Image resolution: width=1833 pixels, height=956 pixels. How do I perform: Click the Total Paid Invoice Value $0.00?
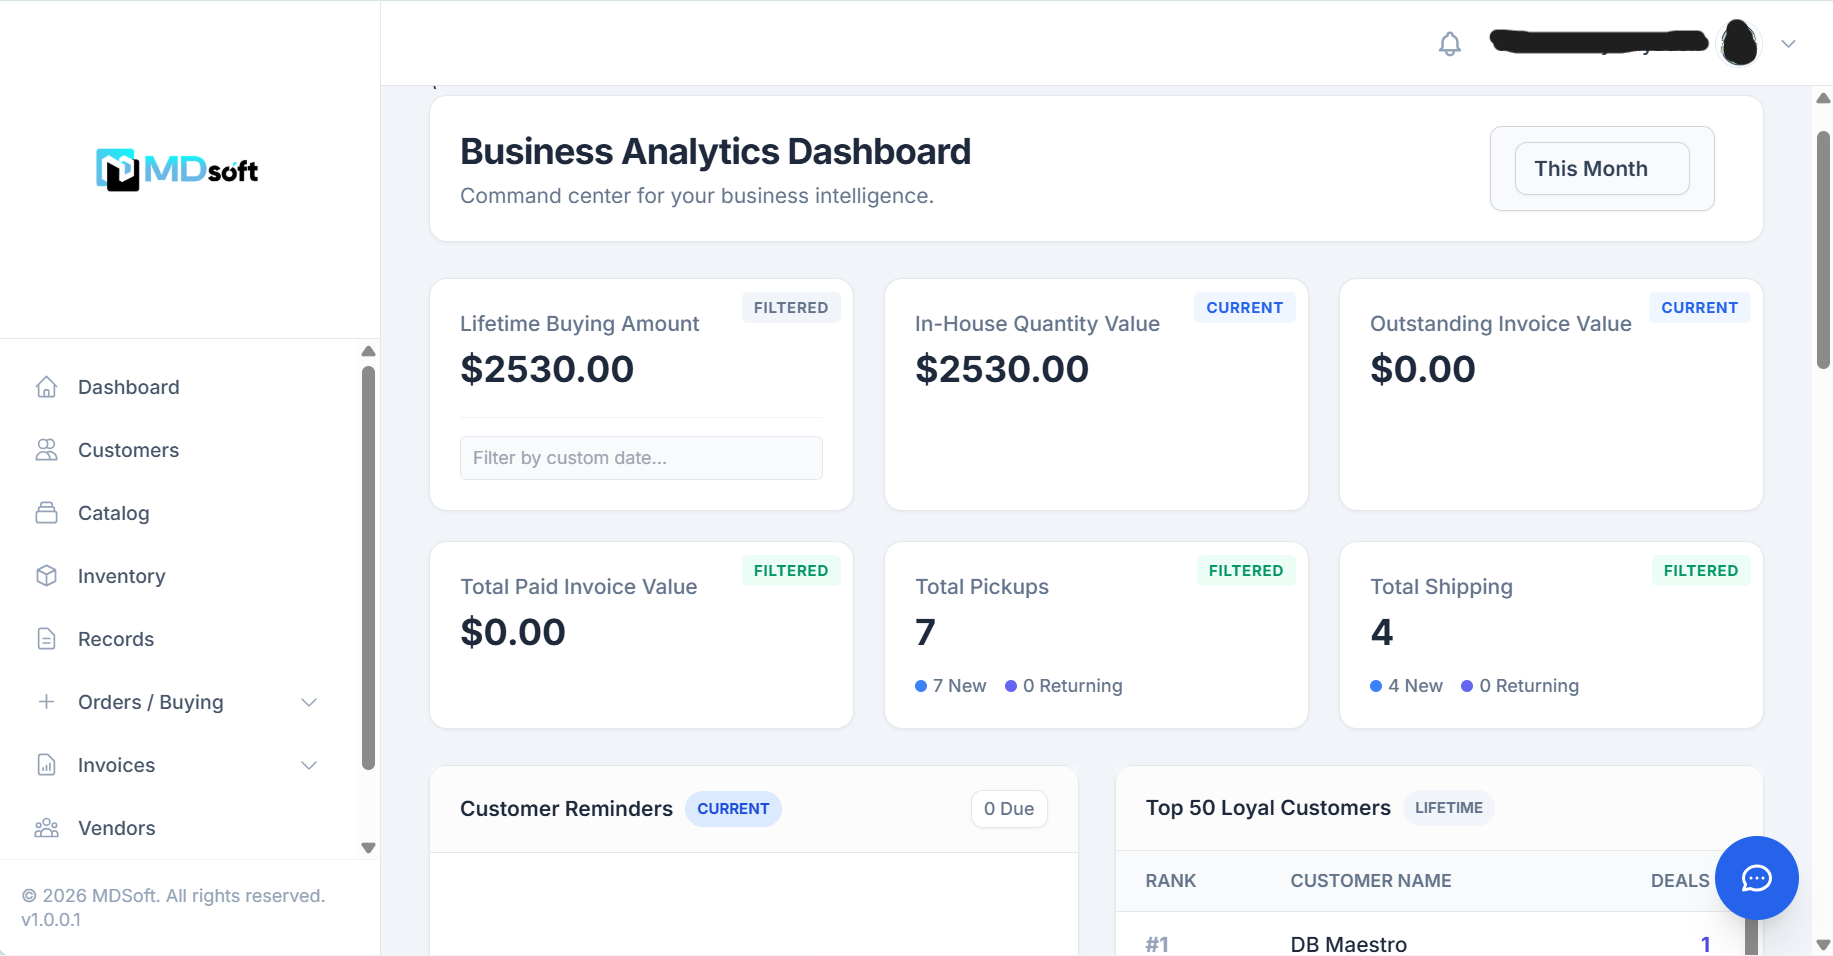[513, 632]
